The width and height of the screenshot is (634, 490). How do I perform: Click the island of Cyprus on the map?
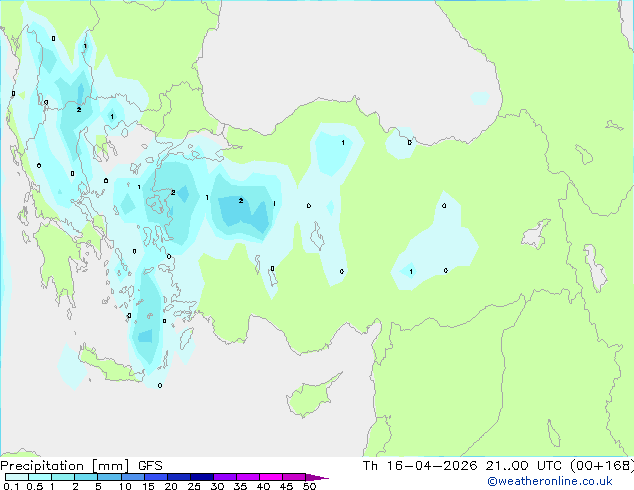point(311,397)
